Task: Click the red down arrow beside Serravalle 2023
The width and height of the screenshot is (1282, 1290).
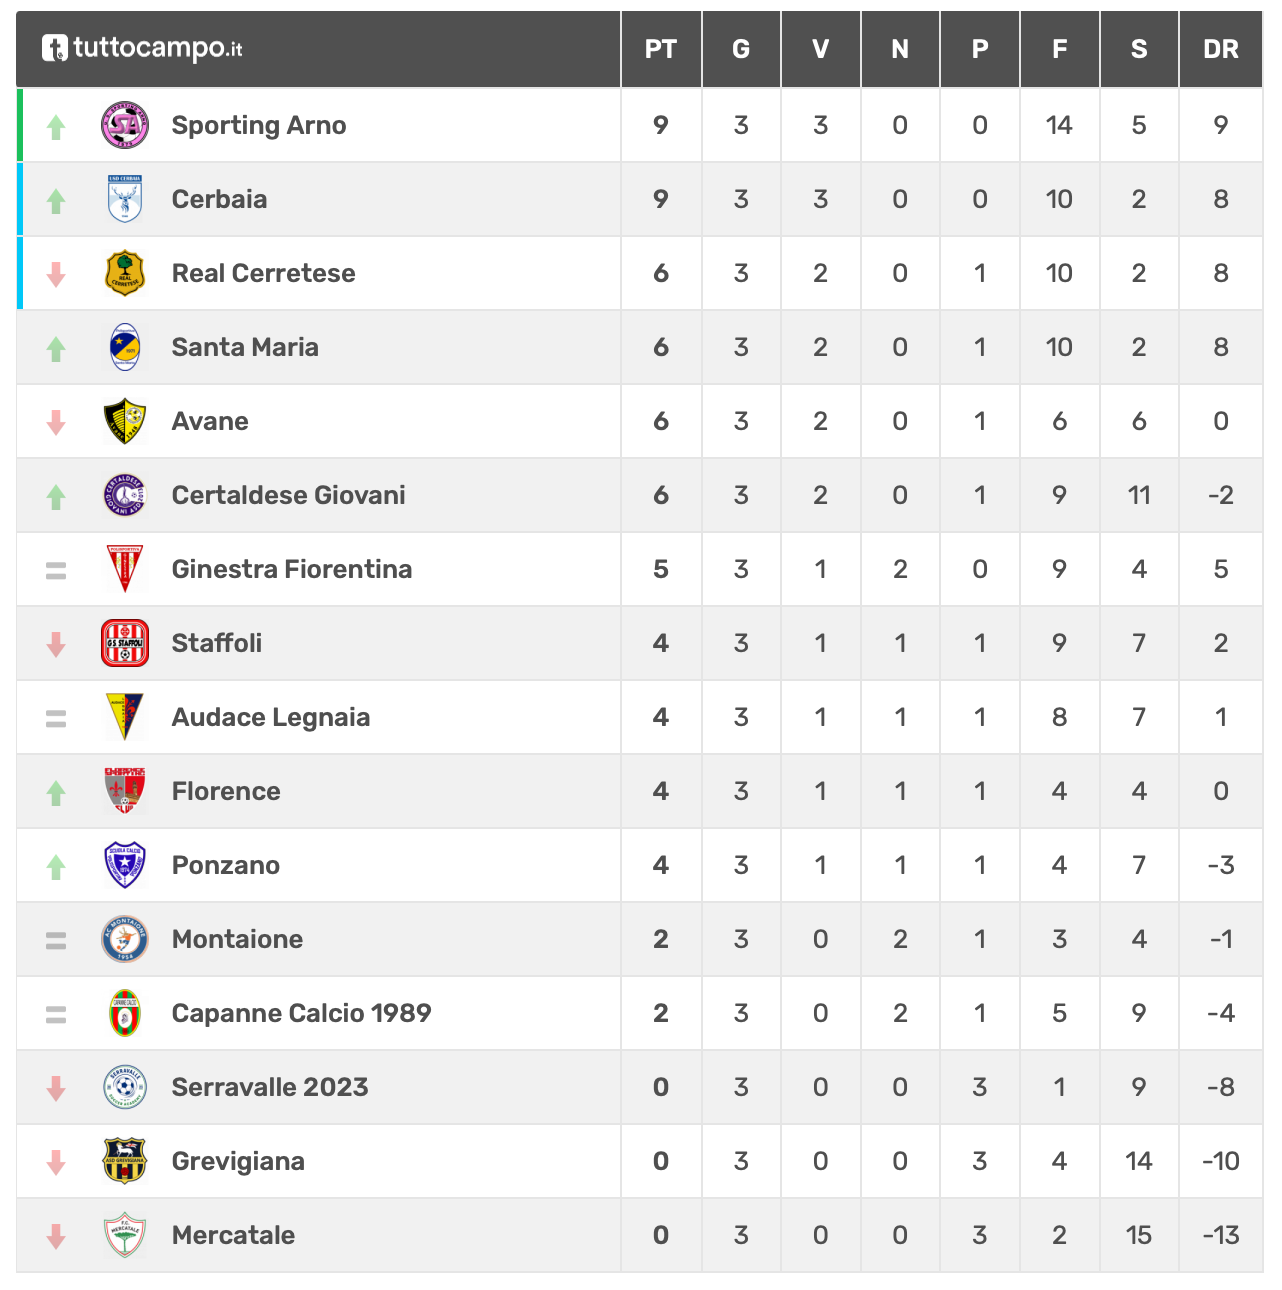Action: click(56, 1088)
